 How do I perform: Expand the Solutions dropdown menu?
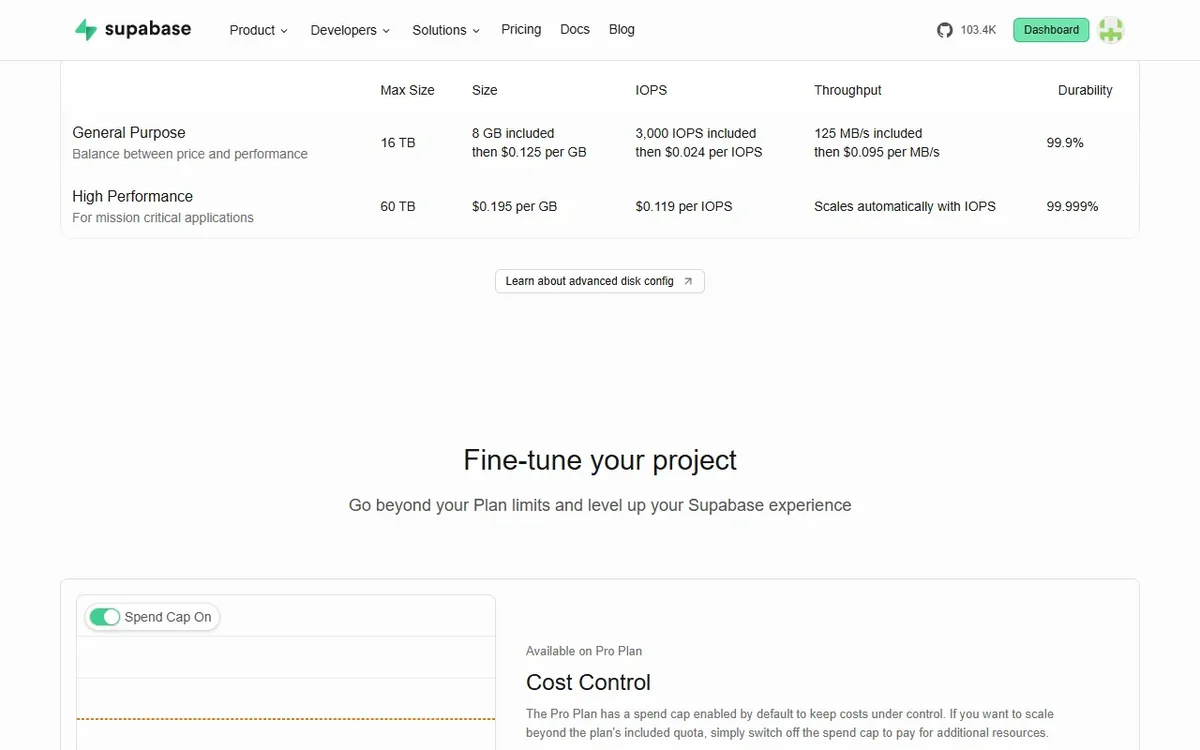coord(446,30)
